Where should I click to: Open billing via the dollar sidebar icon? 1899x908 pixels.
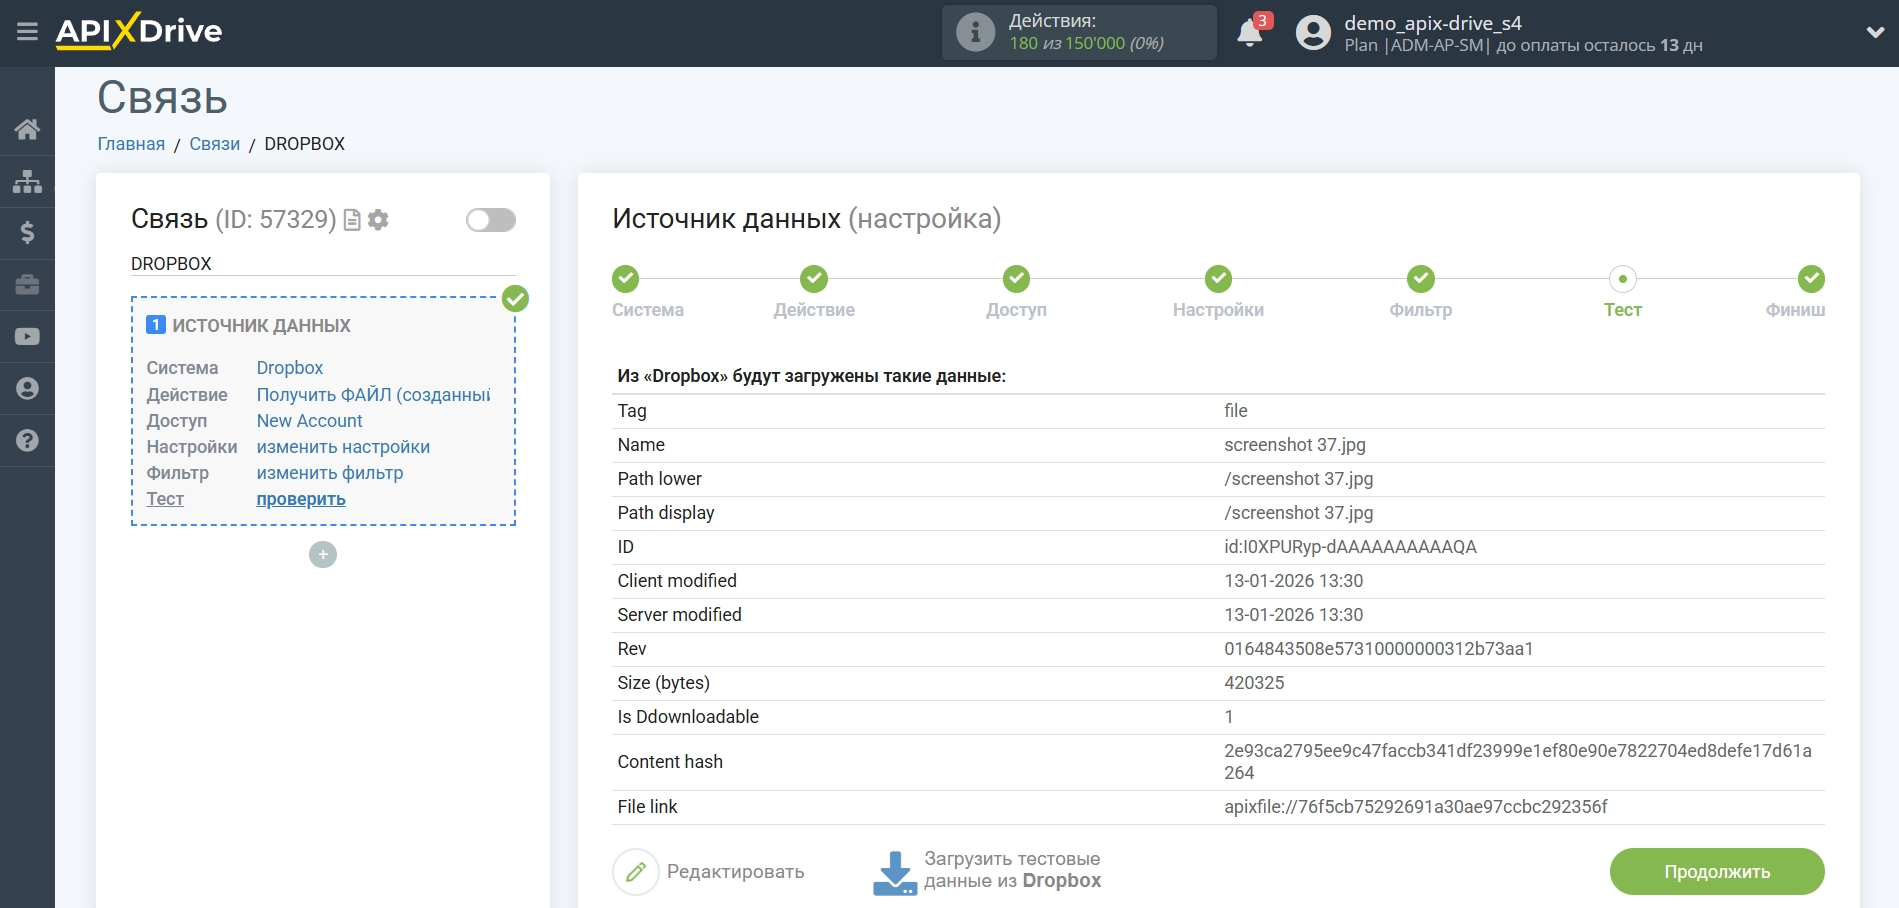click(27, 233)
